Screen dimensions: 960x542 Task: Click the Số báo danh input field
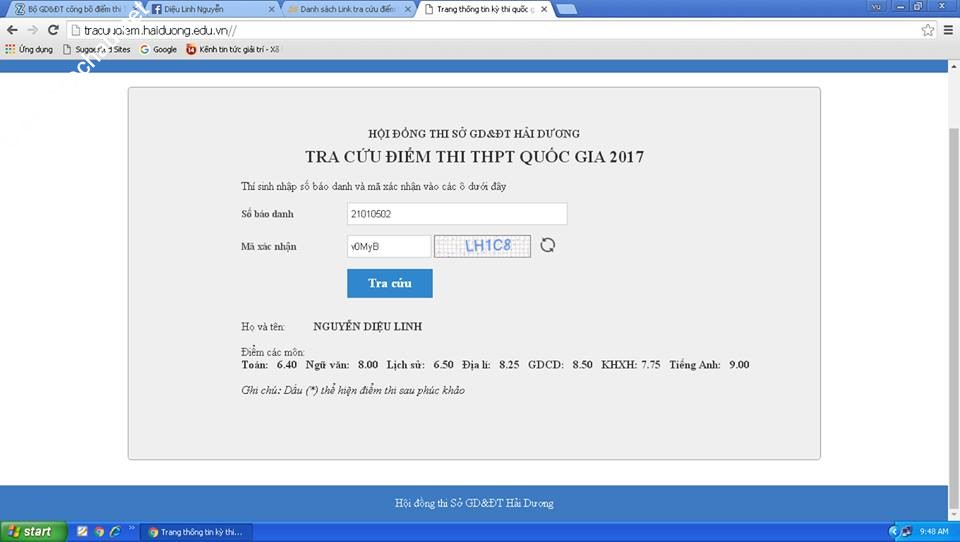click(x=457, y=214)
